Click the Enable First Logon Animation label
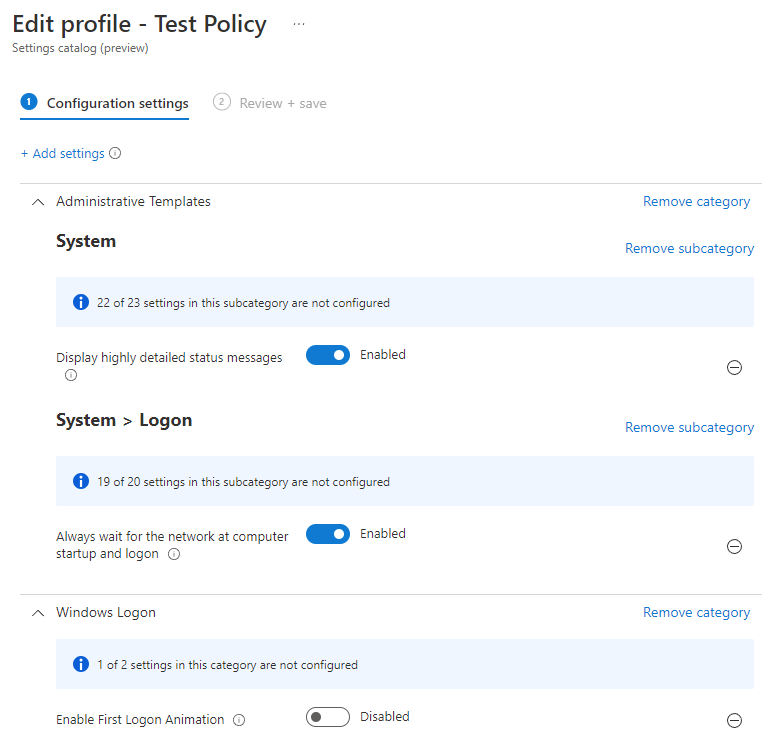Screen dimensions: 777x749 [140, 719]
